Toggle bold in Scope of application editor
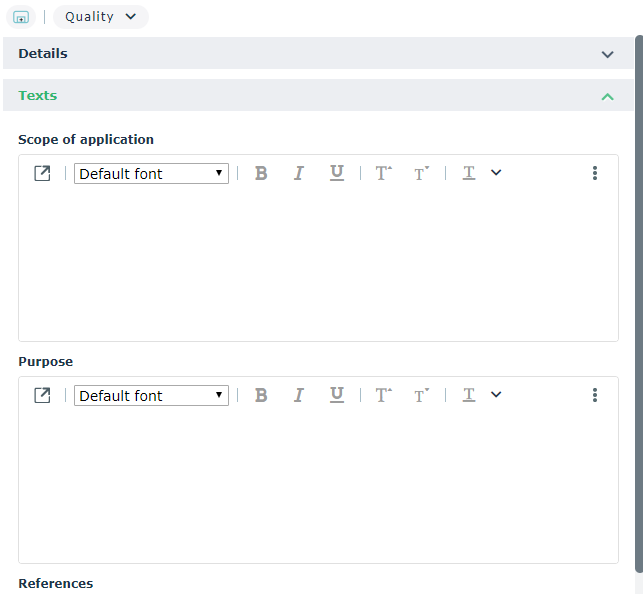 point(261,173)
